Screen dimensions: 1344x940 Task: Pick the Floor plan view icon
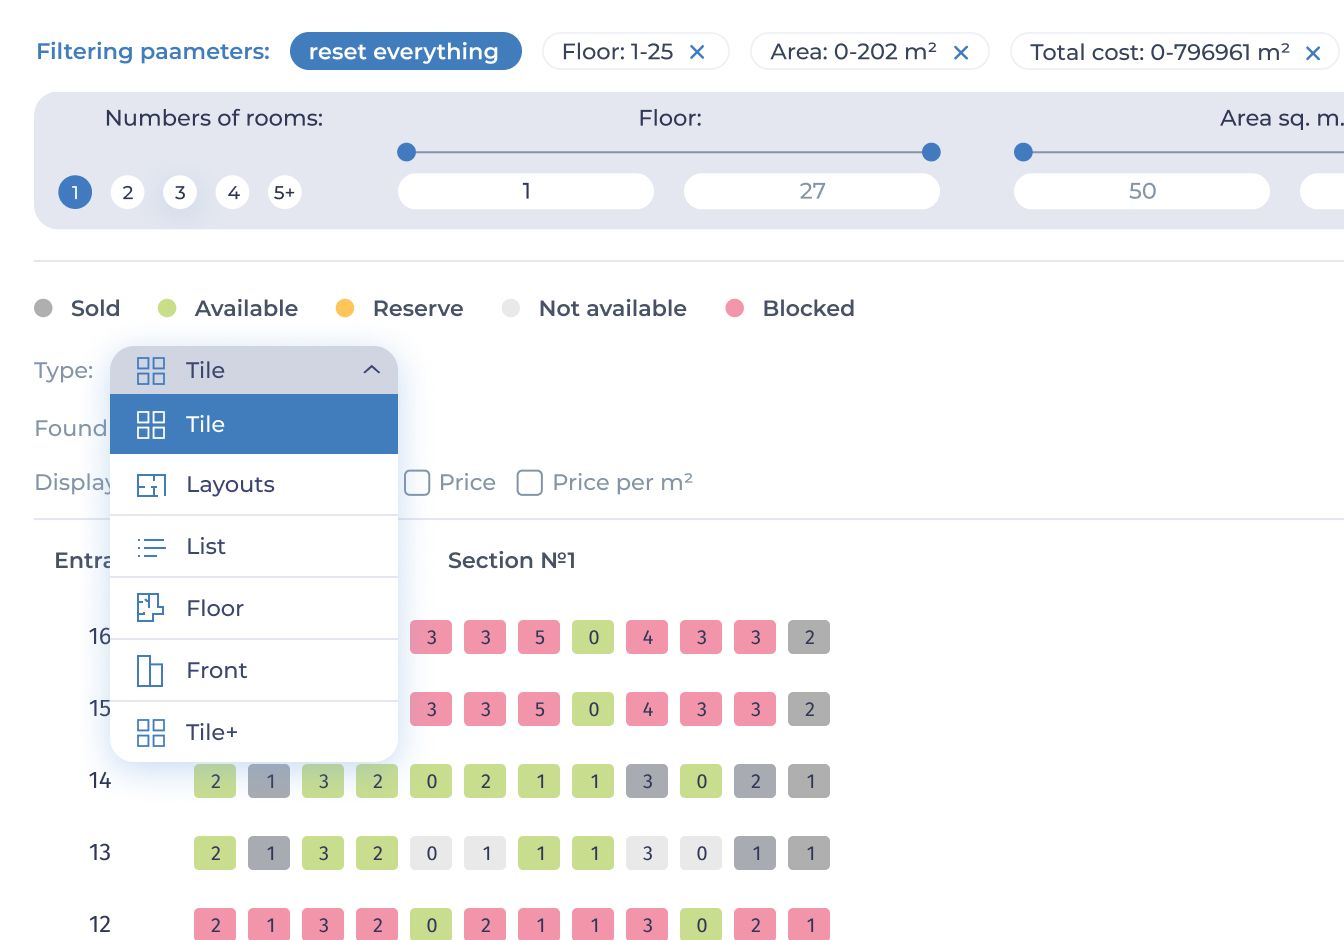point(150,608)
